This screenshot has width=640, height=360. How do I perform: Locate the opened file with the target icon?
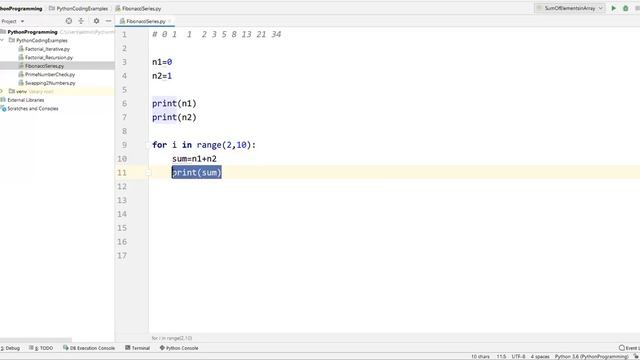coord(69,21)
